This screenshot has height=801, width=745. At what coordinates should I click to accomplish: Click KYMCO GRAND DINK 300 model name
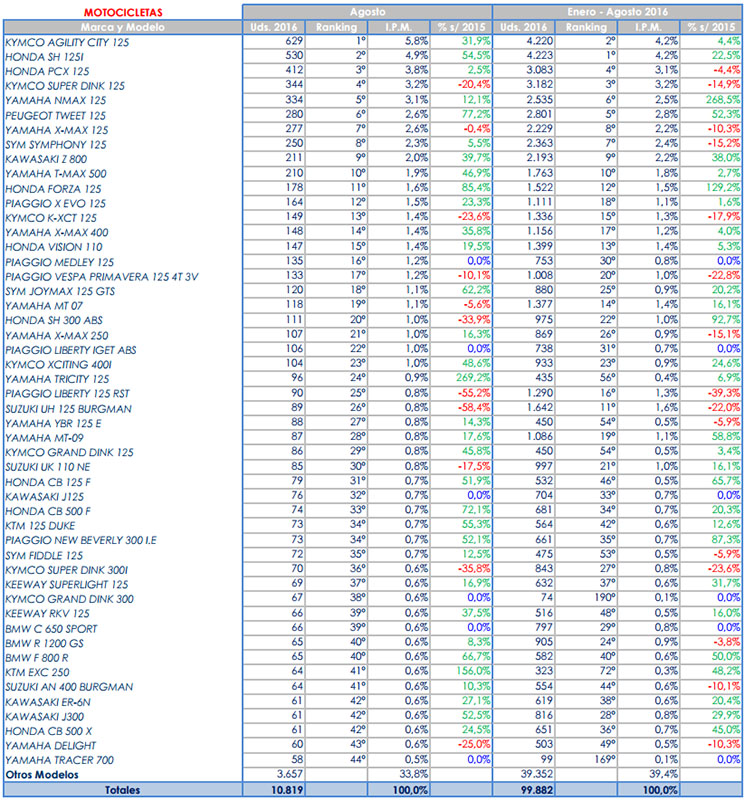tap(69, 599)
